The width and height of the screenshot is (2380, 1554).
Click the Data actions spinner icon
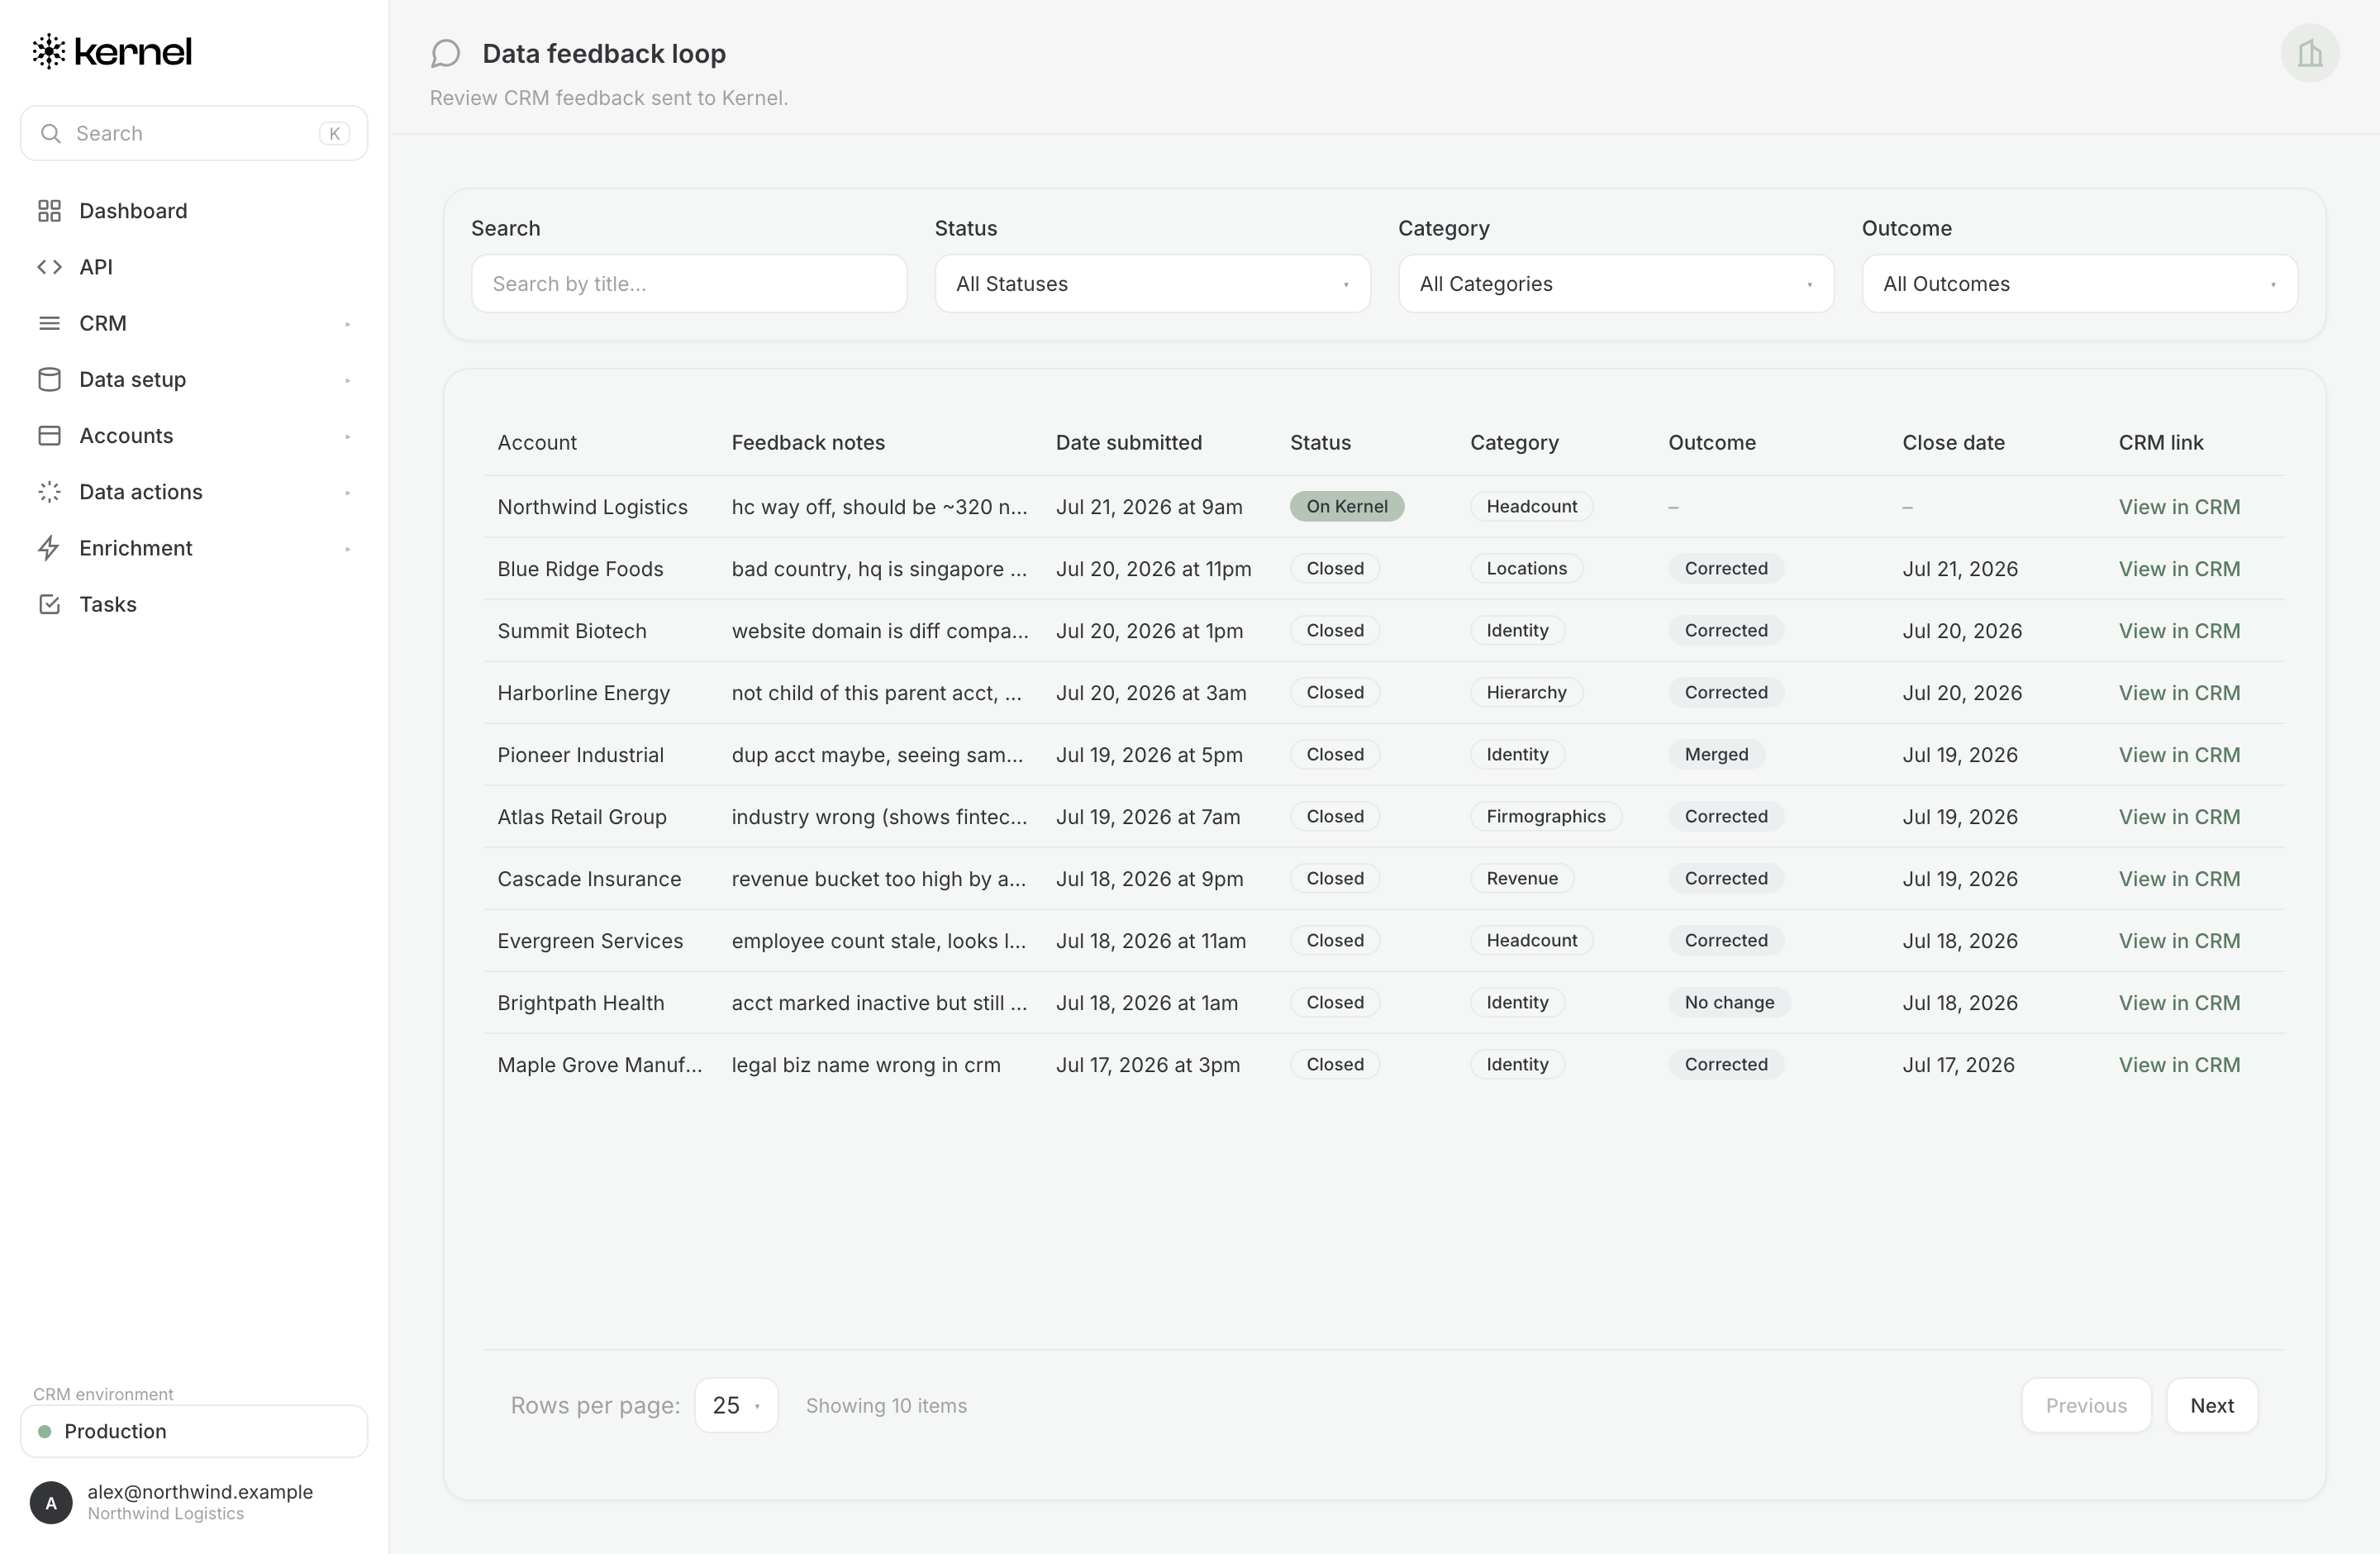point(49,492)
